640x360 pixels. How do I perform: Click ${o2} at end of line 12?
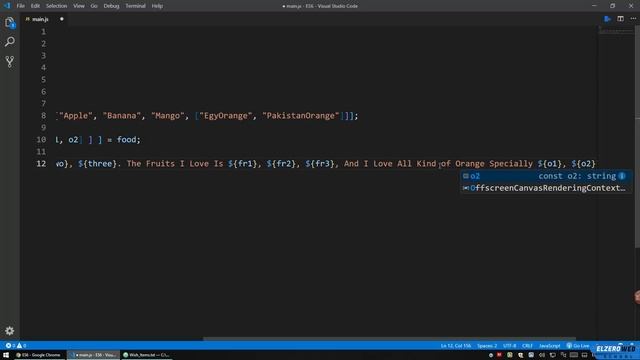pyautogui.click(x=584, y=164)
